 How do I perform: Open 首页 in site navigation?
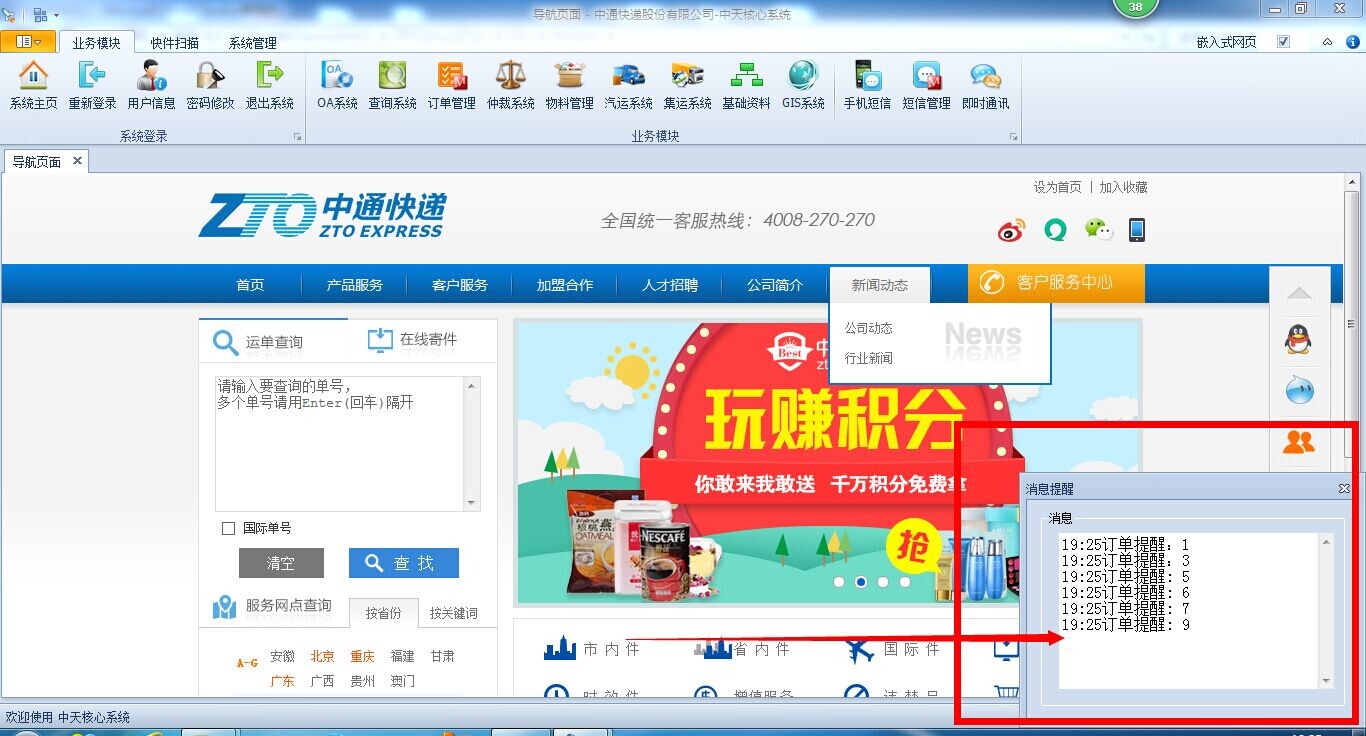tap(250, 285)
